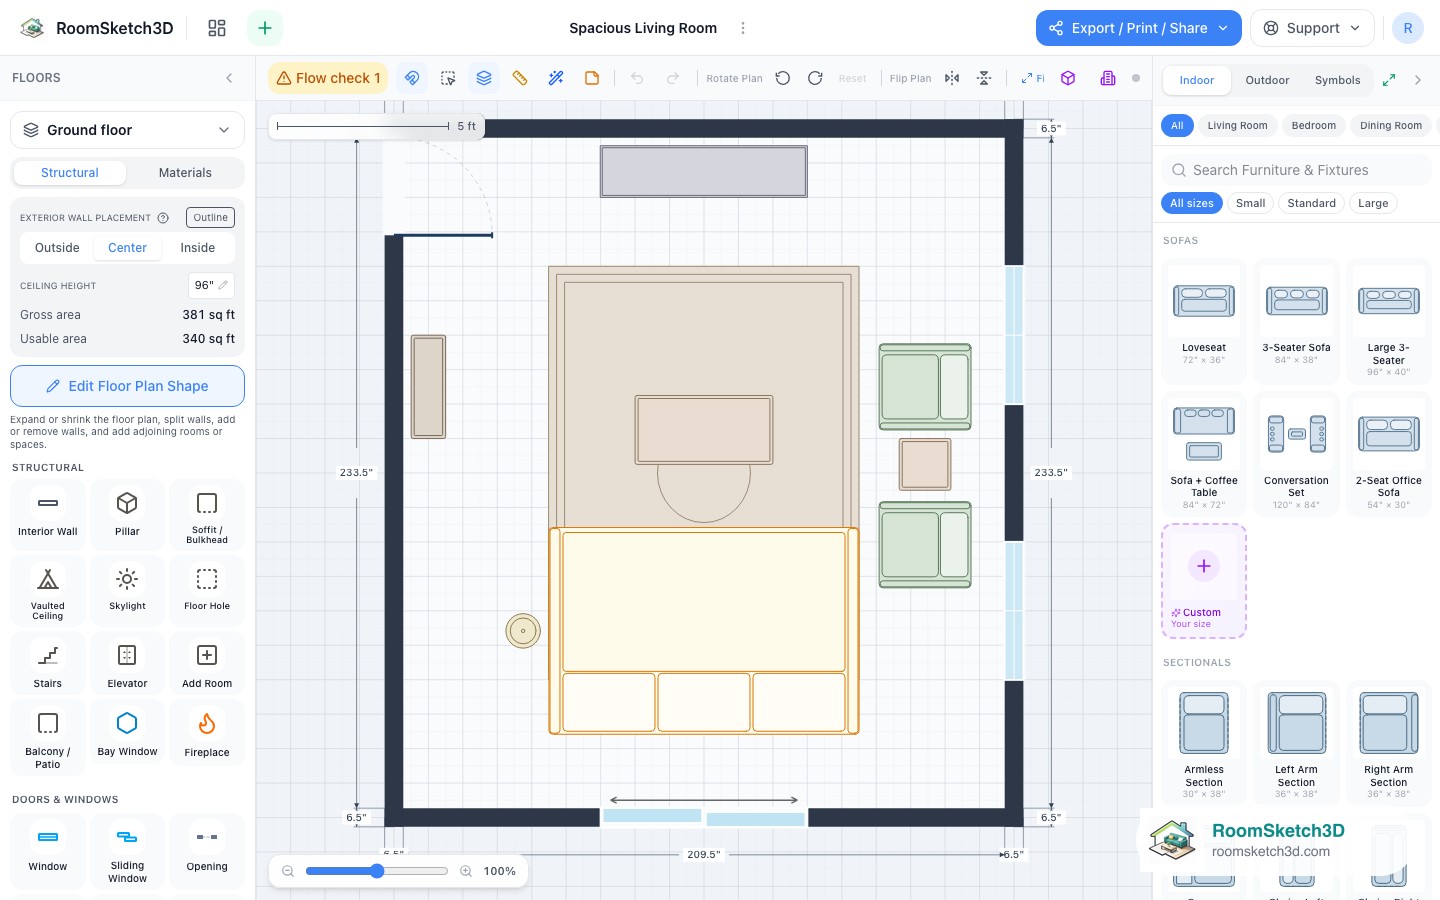Image resolution: width=1440 pixels, height=900 pixels.
Task: Rotate plan clockwise
Action: (x=815, y=78)
